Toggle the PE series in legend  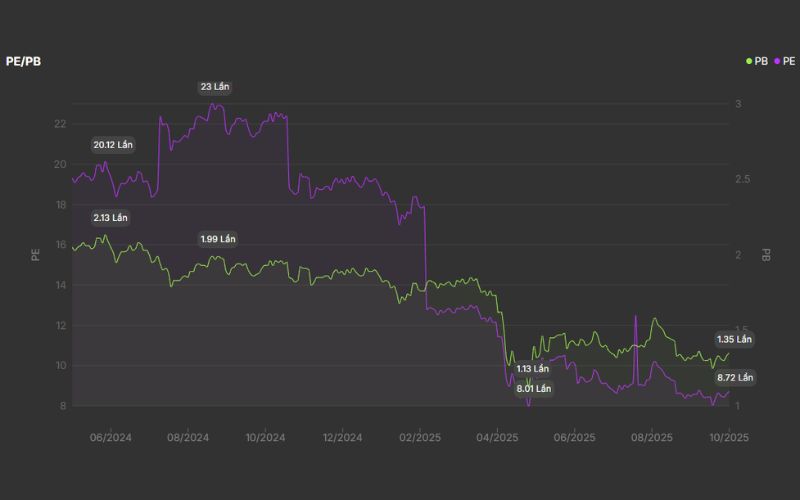[x=788, y=62]
